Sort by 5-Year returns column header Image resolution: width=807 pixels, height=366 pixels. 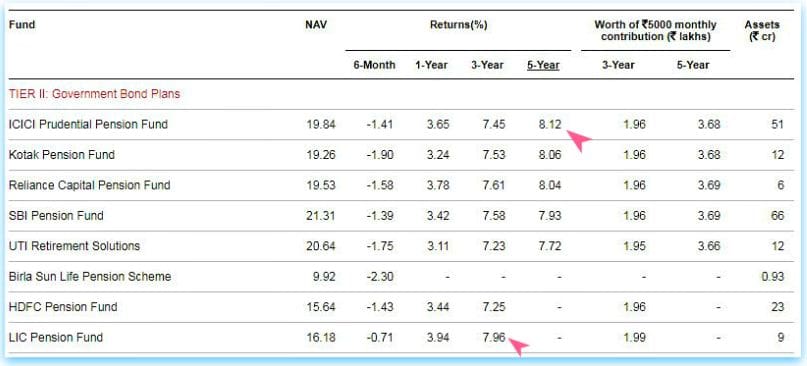[x=543, y=65]
